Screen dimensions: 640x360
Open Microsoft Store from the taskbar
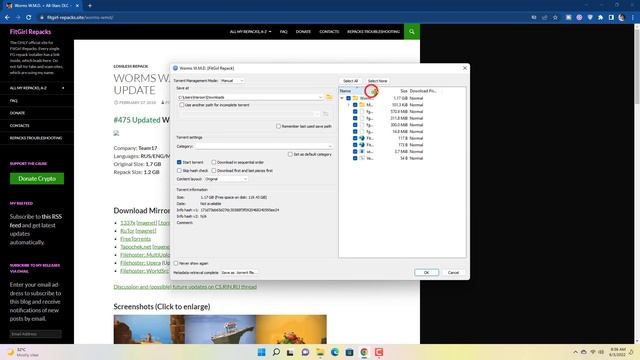click(349, 352)
